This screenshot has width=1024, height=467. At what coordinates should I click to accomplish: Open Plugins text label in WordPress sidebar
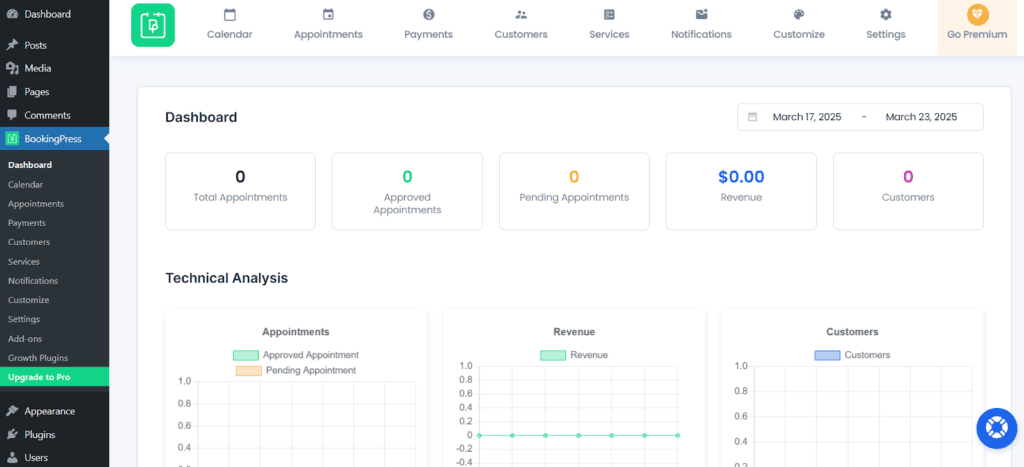coord(40,435)
